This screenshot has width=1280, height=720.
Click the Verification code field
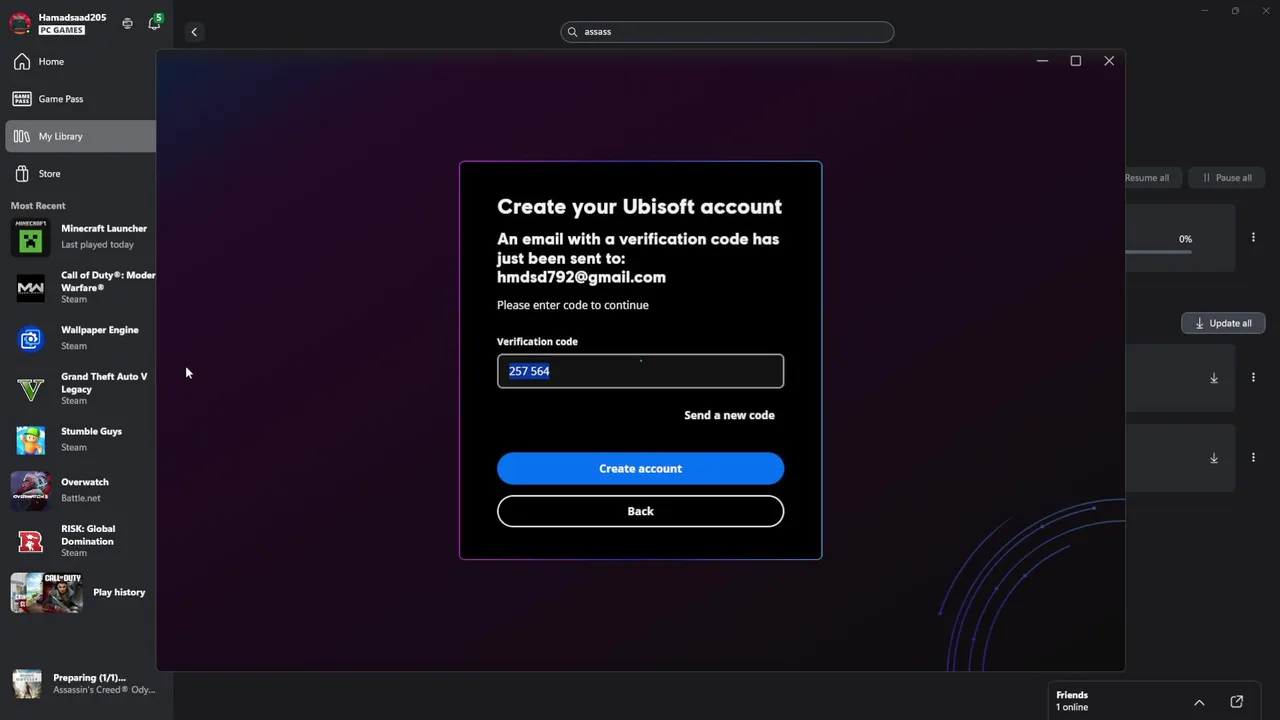pos(640,371)
